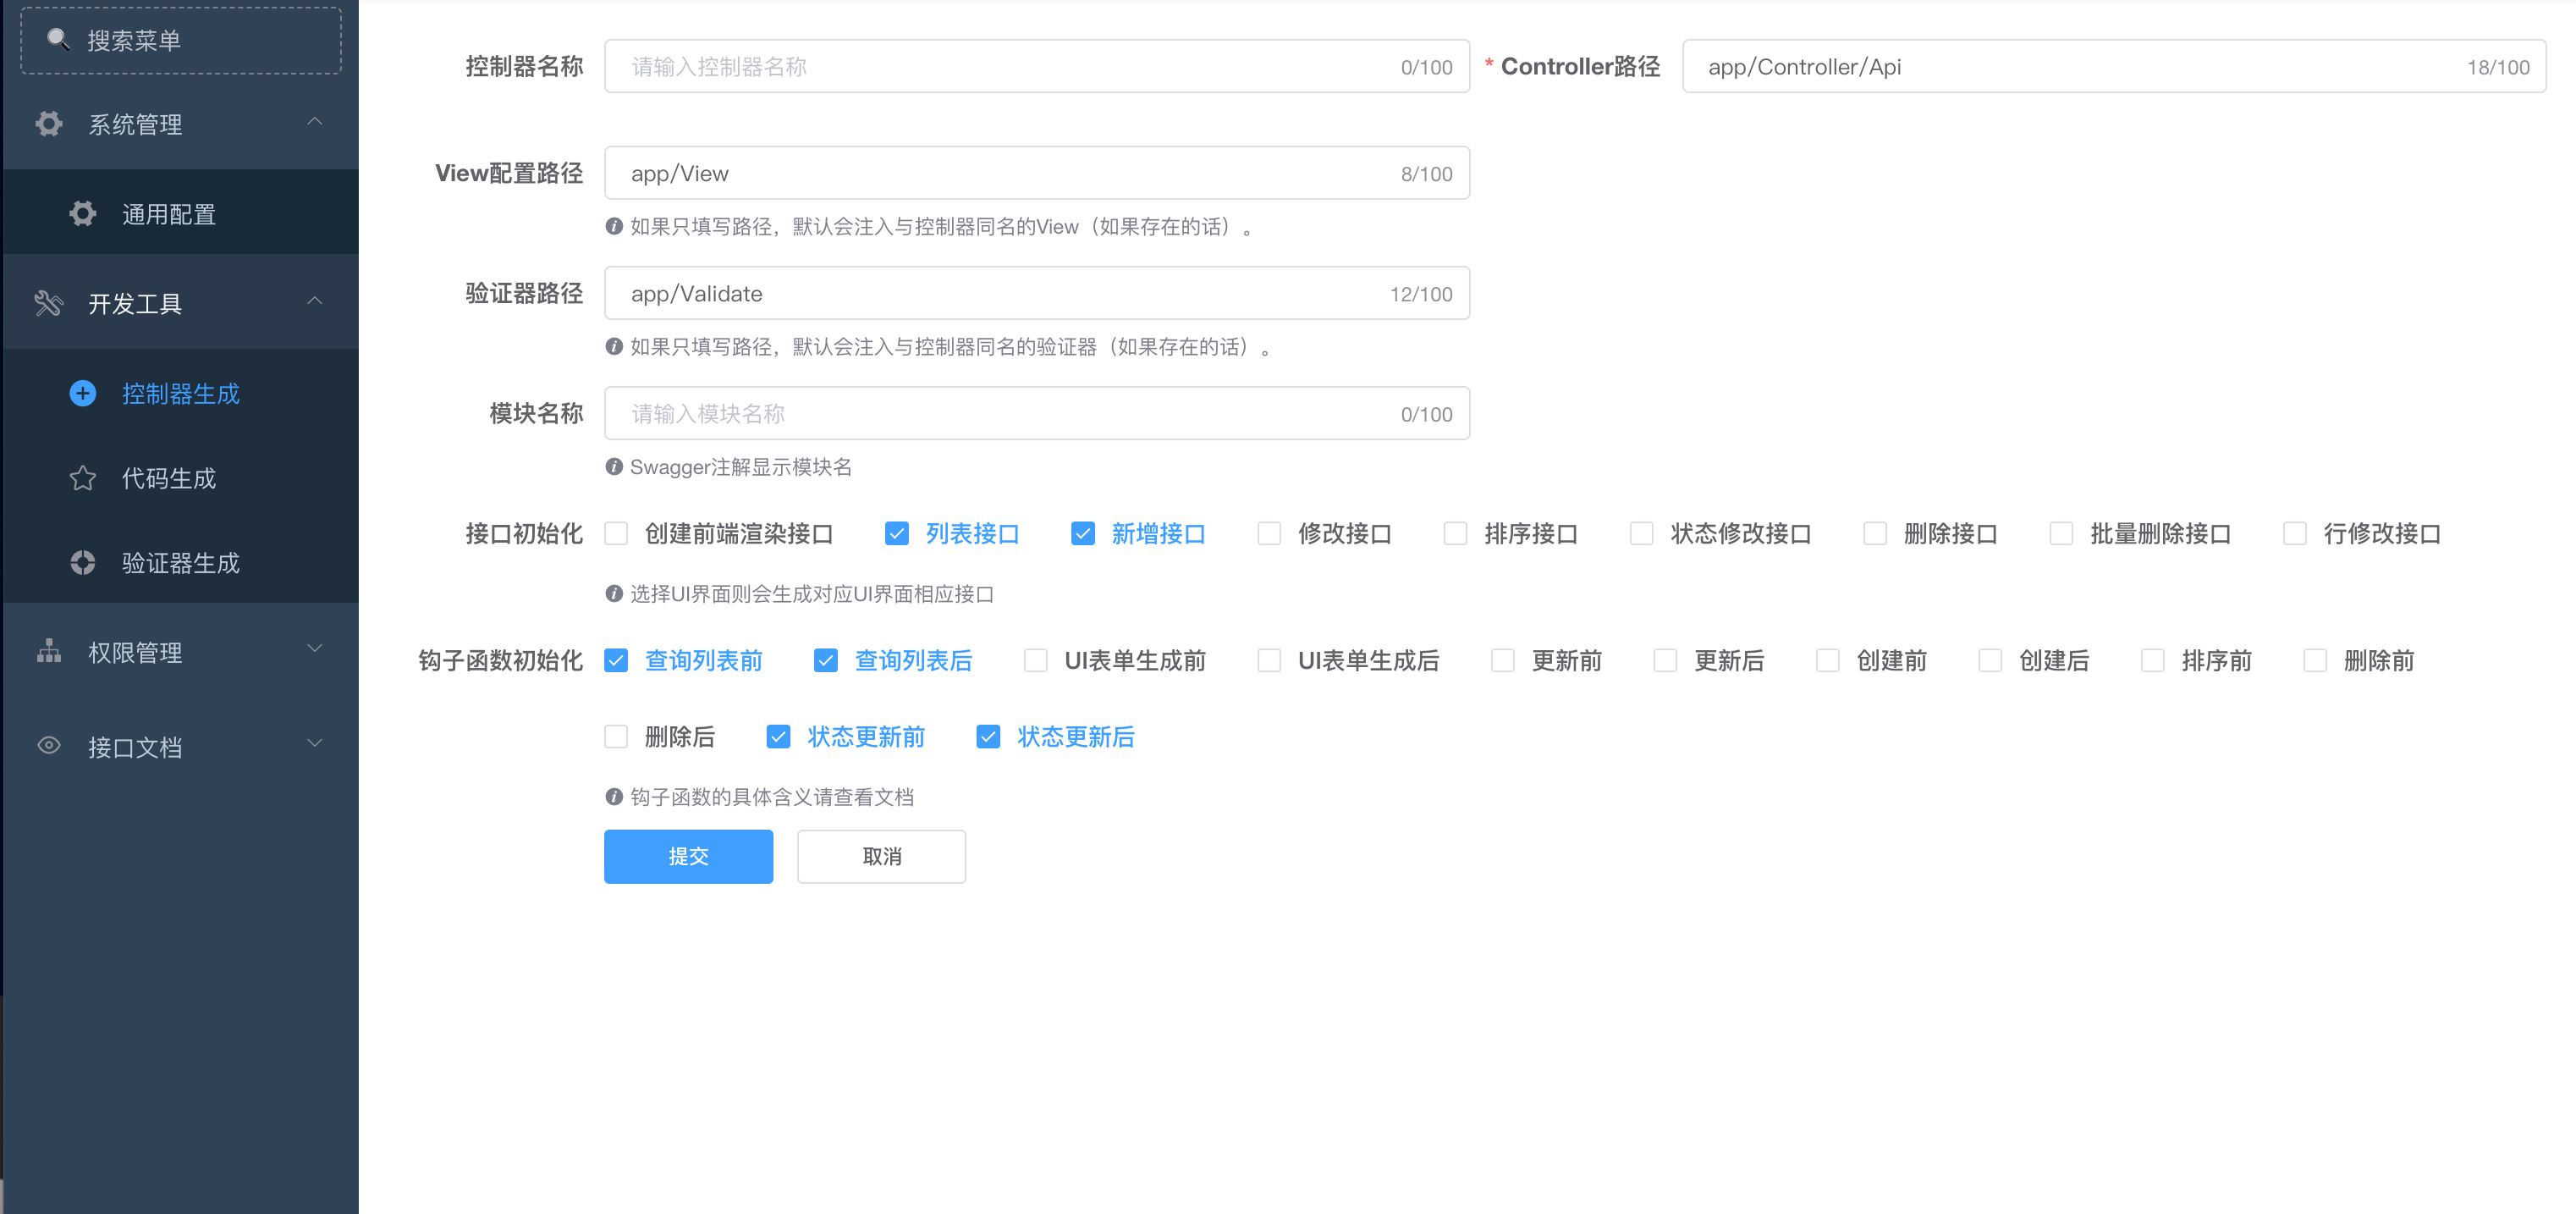The height and width of the screenshot is (1214, 2576).
Task: Expand the 接口文档 menu chevron
Action: click(315, 743)
